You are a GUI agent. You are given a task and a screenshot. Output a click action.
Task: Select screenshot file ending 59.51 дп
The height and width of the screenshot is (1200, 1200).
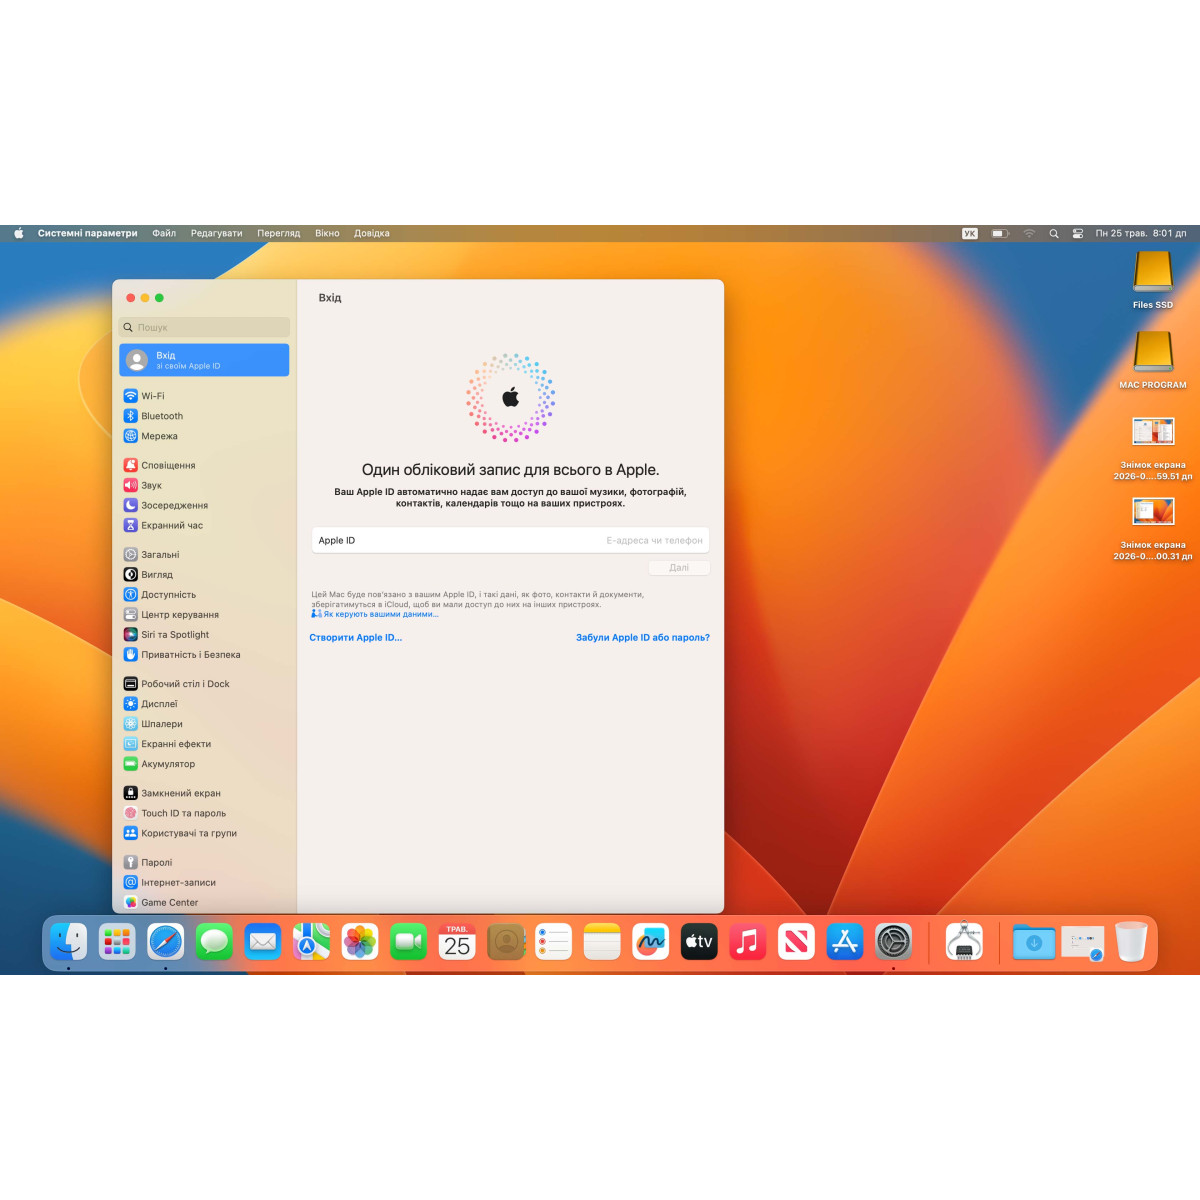pyautogui.click(x=1153, y=448)
